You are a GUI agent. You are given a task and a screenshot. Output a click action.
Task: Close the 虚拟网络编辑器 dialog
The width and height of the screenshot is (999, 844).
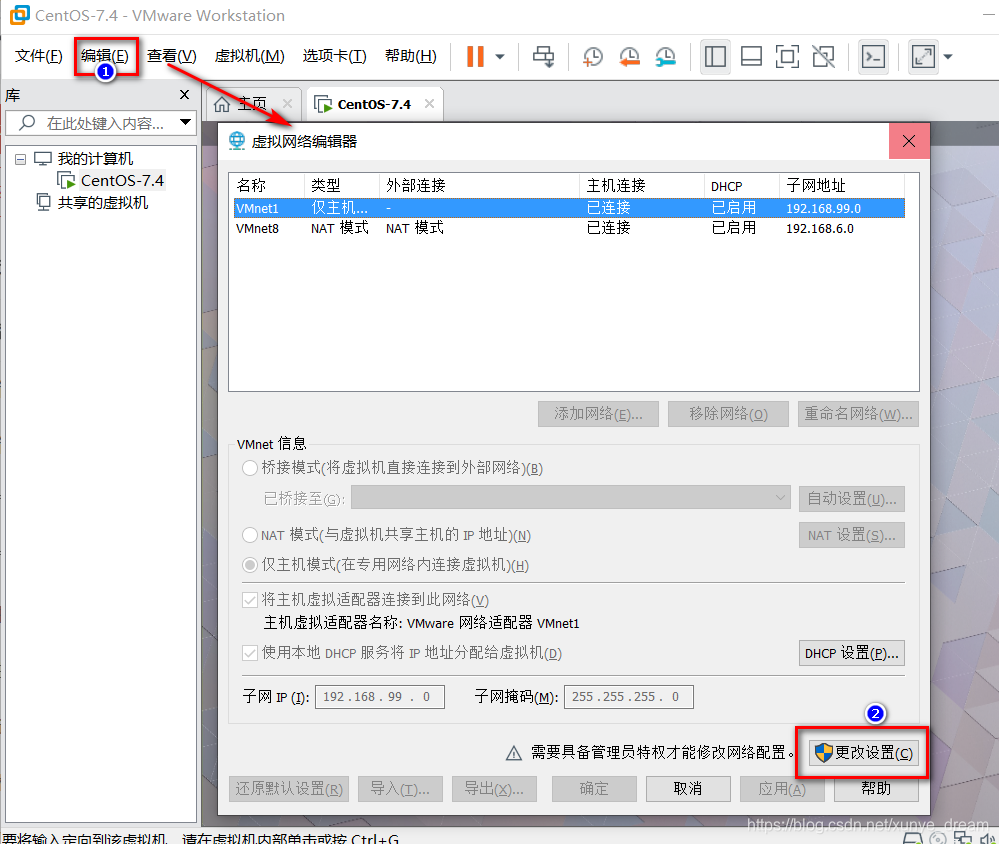click(x=909, y=141)
